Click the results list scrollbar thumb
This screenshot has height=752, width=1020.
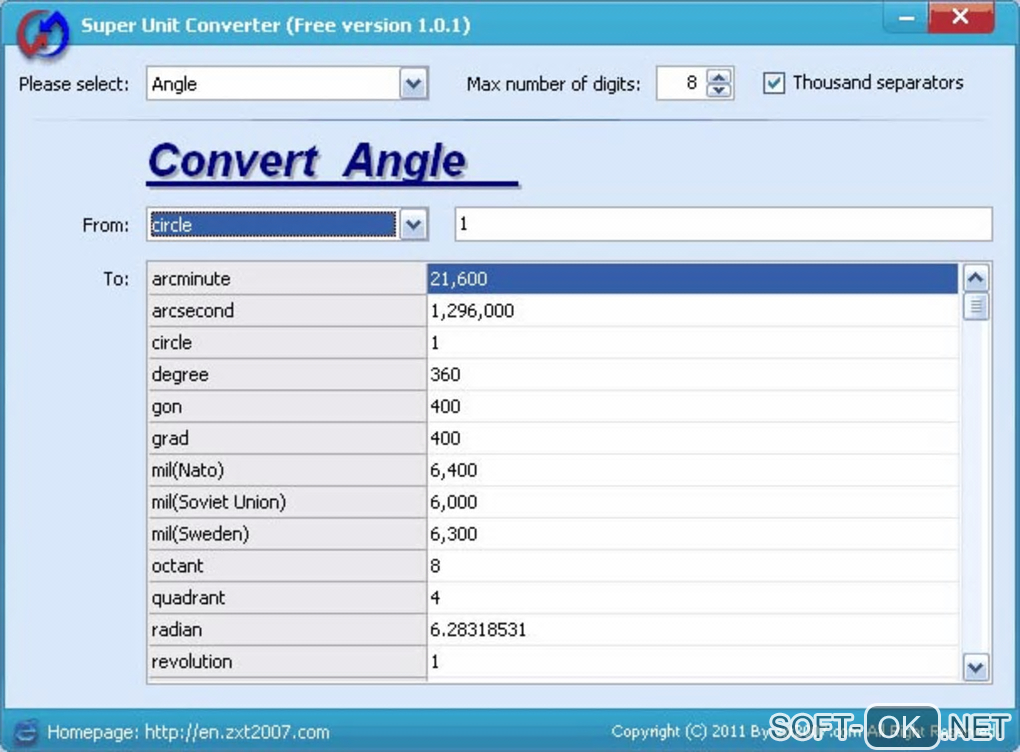976,306
